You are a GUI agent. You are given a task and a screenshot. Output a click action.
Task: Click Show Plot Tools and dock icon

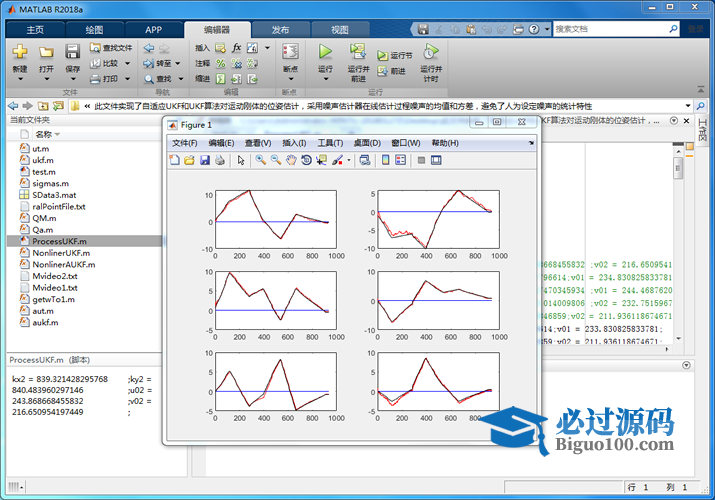[x=436, y=160]
